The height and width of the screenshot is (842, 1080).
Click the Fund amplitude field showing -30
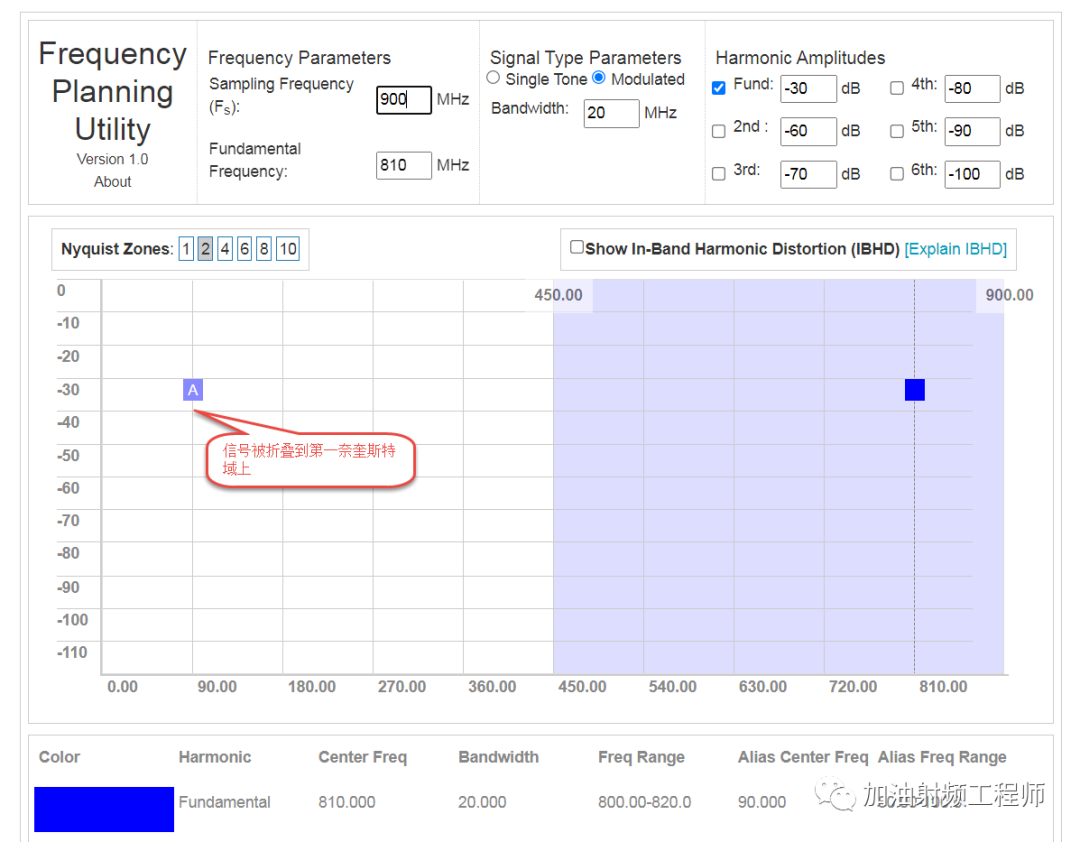click(x=809, y=89)
